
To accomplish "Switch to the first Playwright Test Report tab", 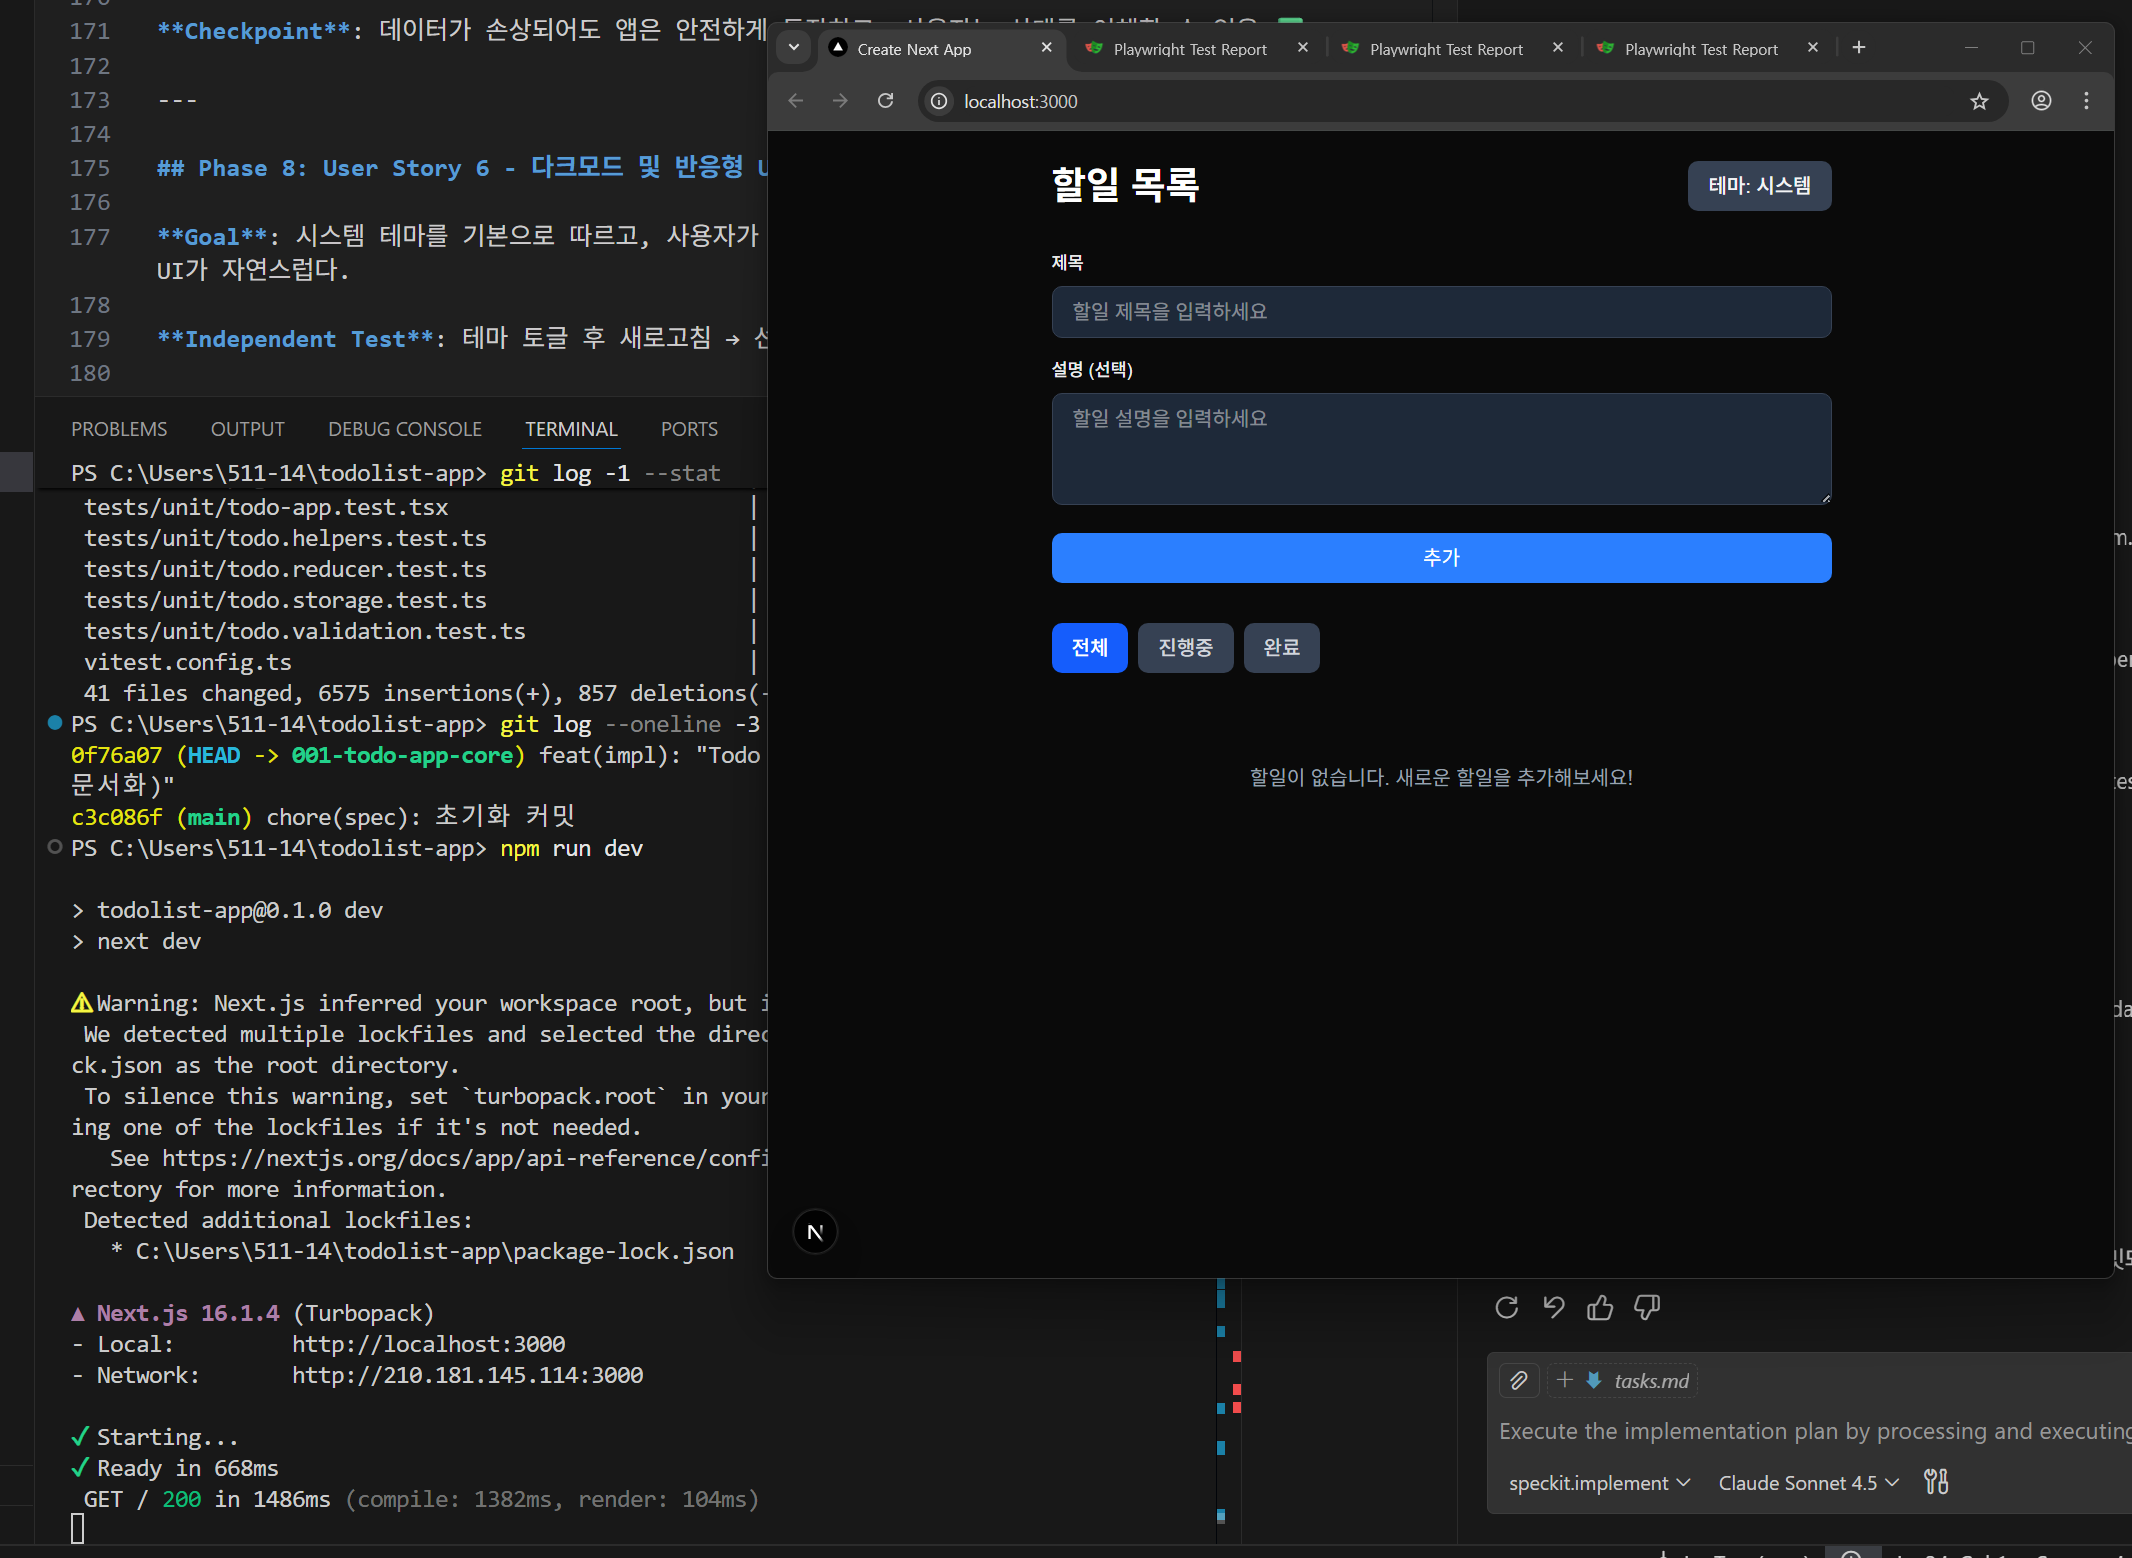I will (1189, 49).
